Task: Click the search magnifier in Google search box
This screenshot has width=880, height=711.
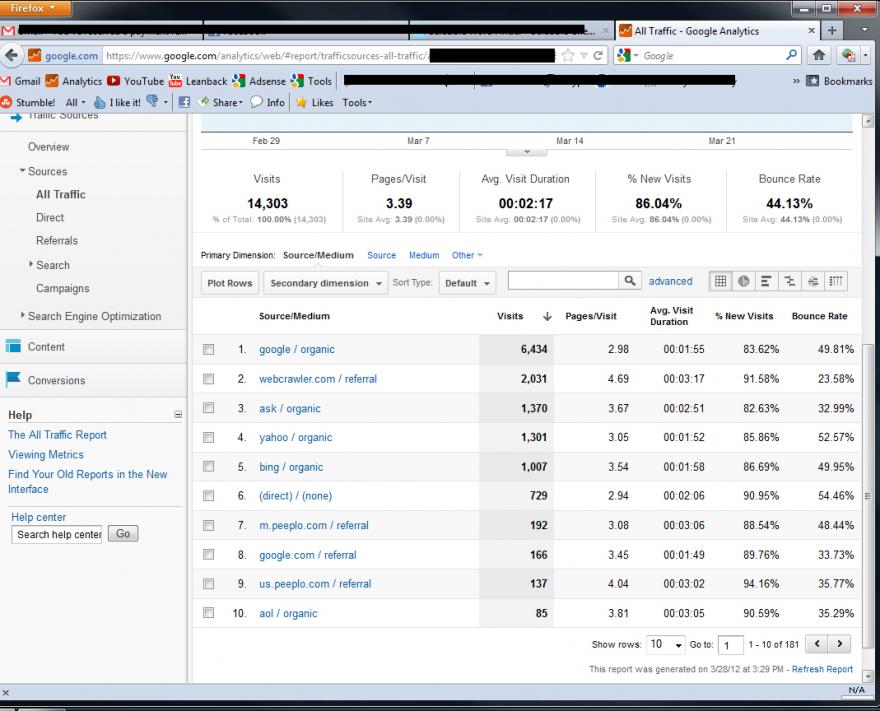Action: [x=791, y=55]
